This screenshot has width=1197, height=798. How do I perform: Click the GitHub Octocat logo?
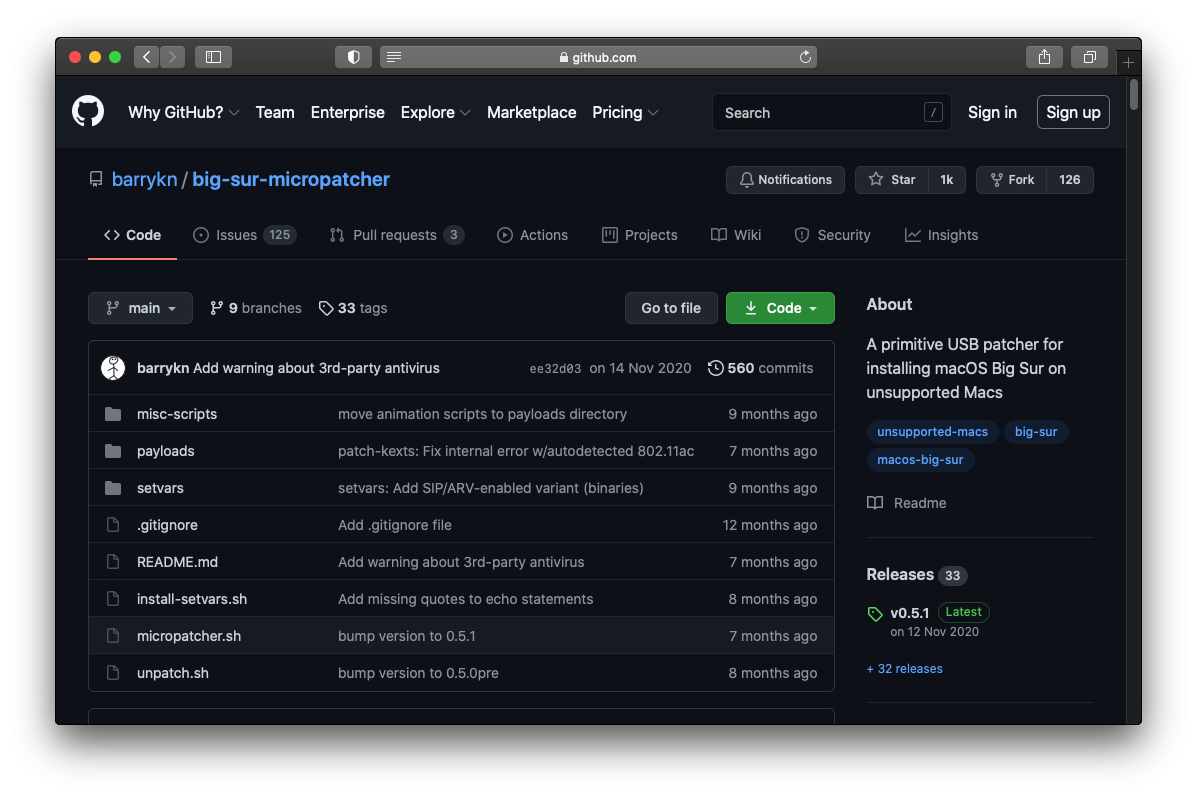[x=88, y=112]
